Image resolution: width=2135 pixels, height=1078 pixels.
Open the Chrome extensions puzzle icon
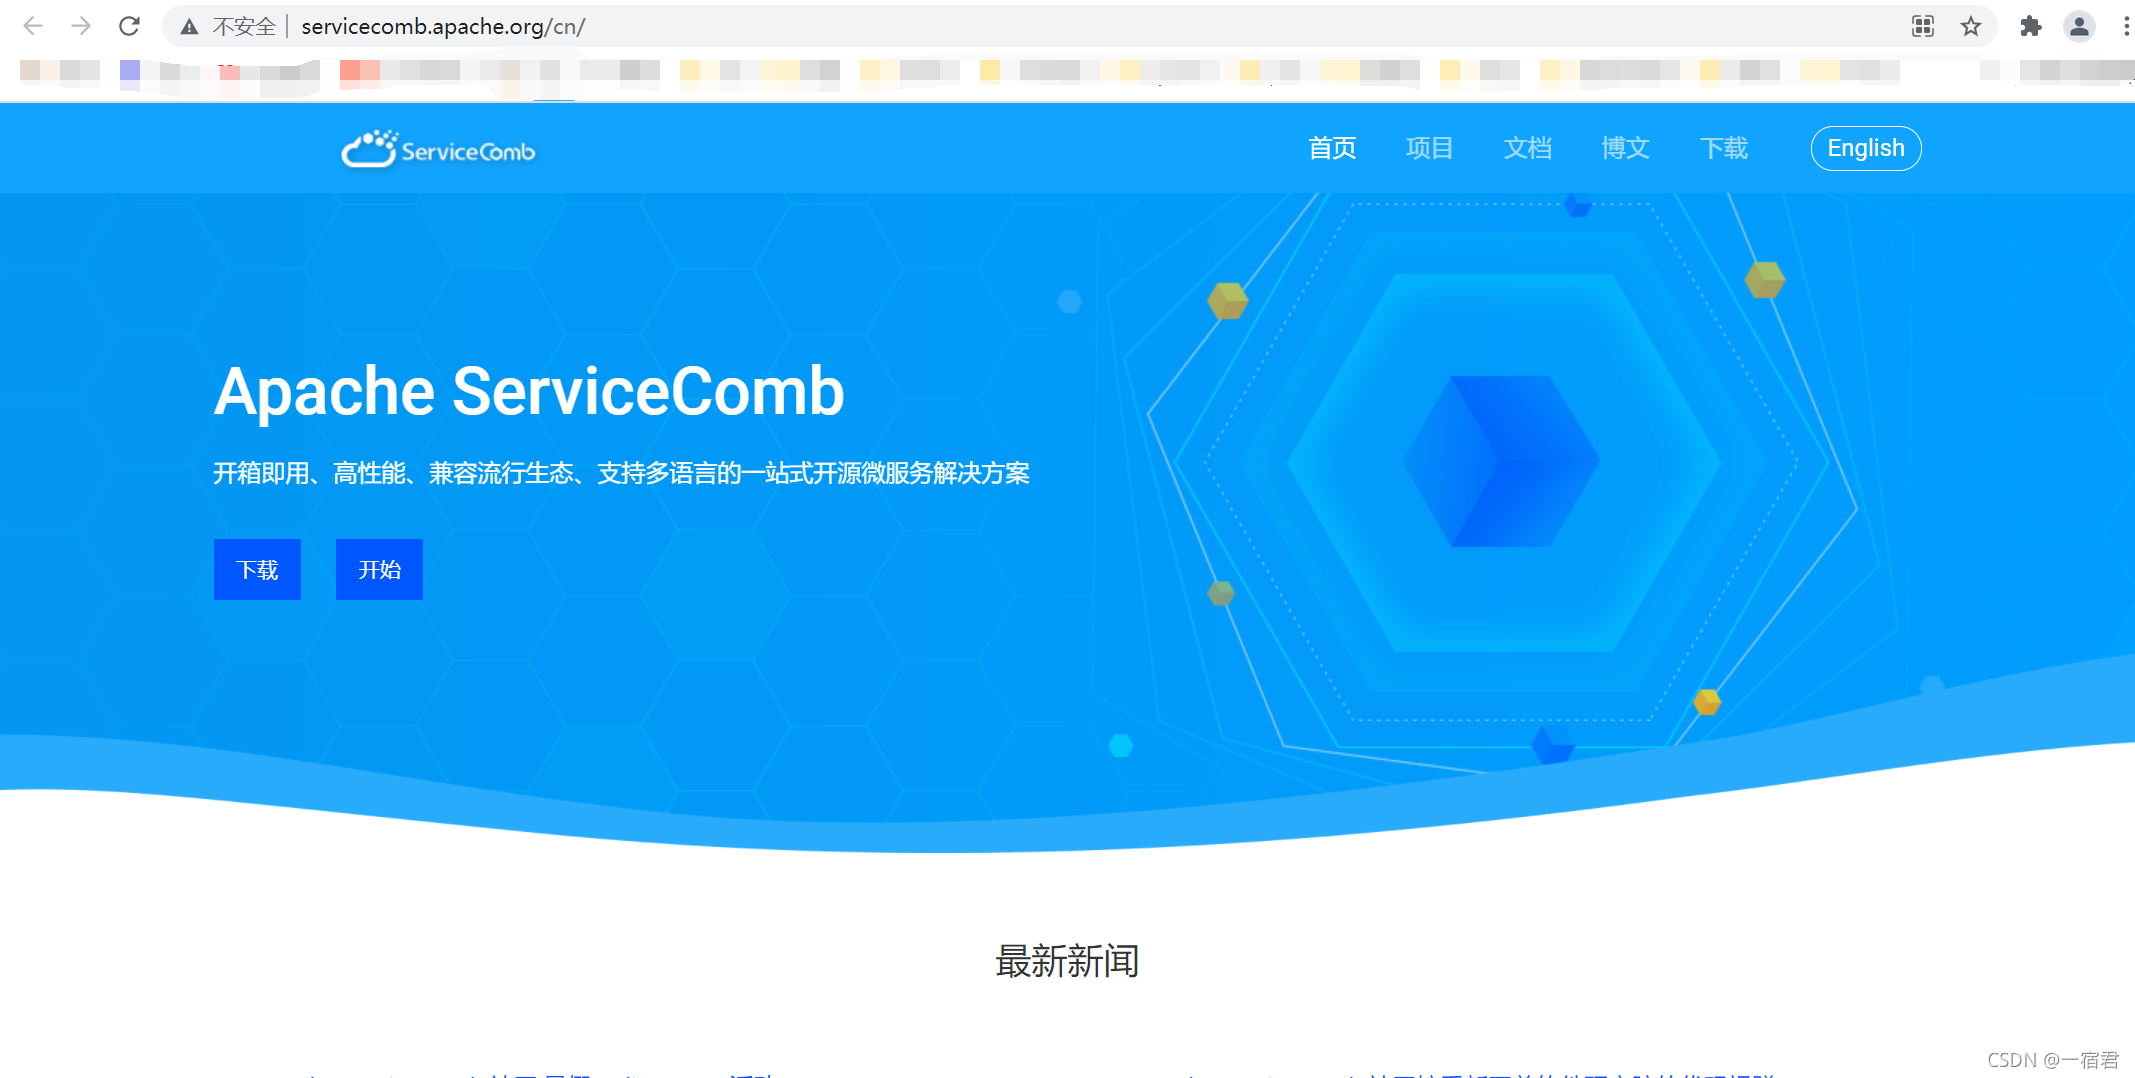2032,26
